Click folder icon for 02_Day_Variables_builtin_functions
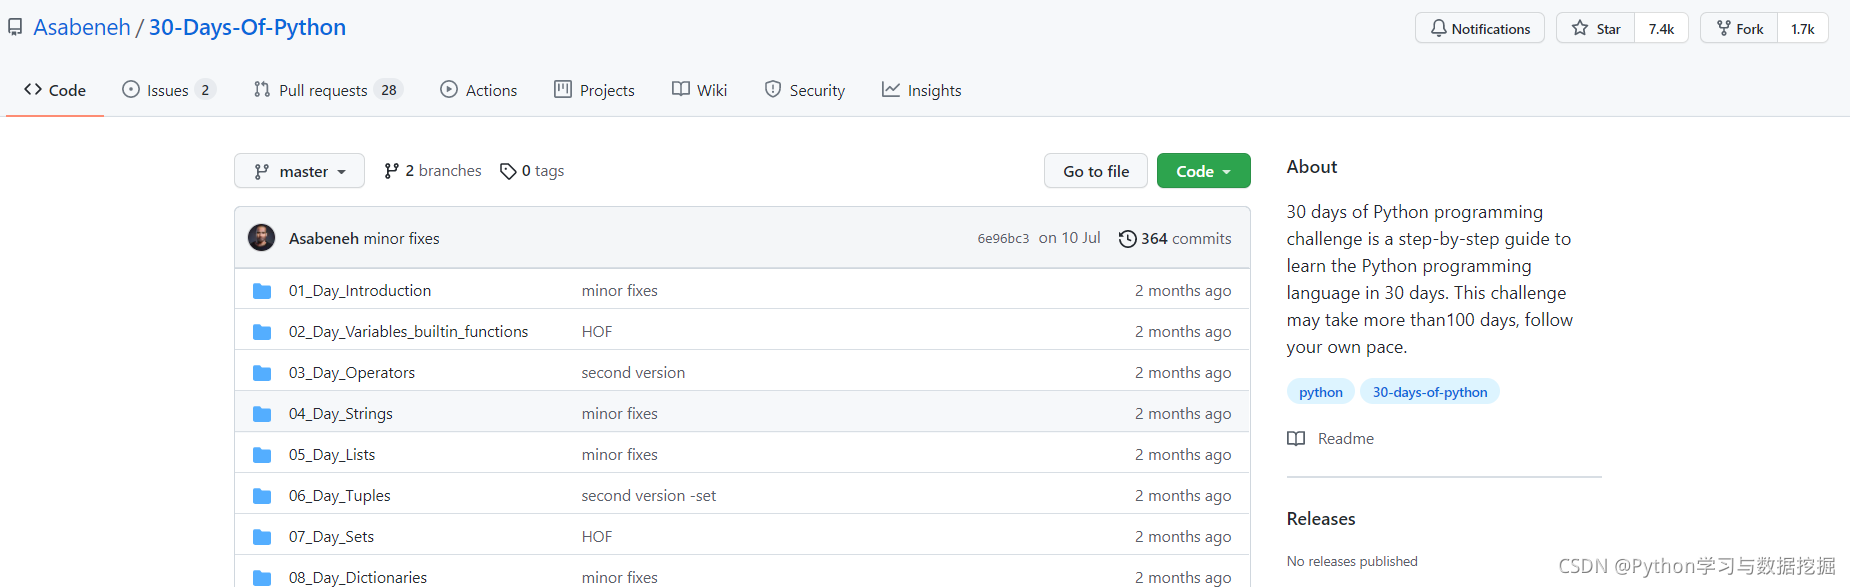This screenshot has width=1850, height=587. pyautogui.click(x=262, y=332)
